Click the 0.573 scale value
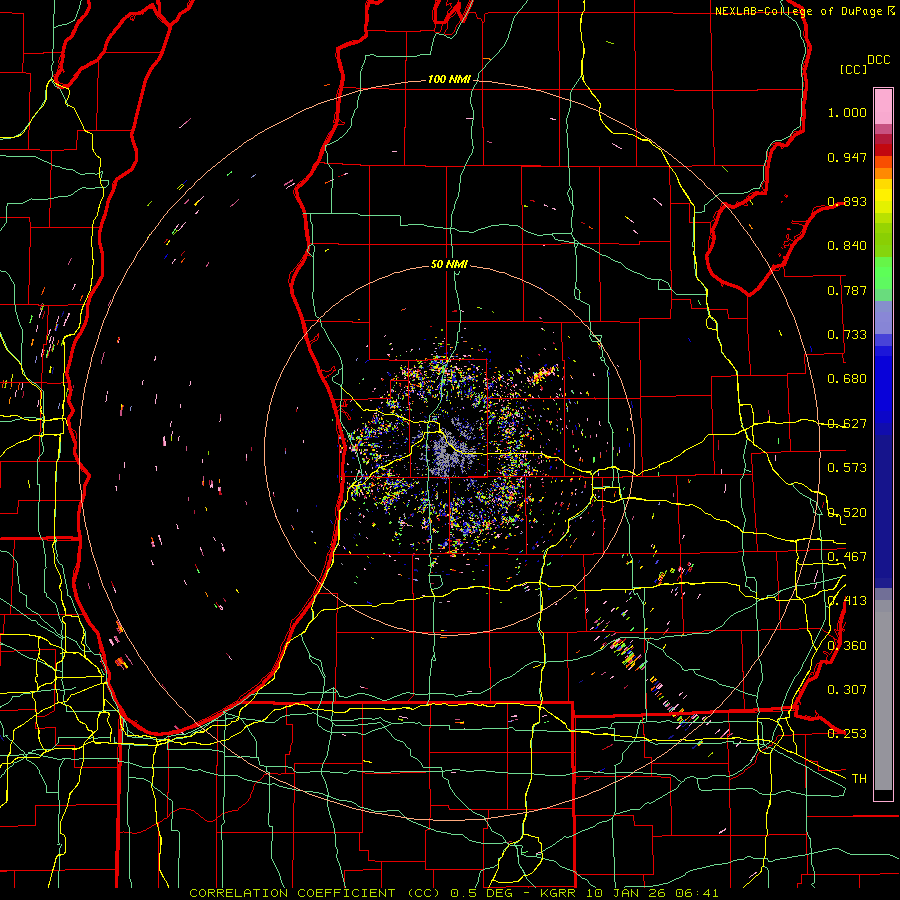The width and height of the screenshot is (900, 900). click(847, 468)
